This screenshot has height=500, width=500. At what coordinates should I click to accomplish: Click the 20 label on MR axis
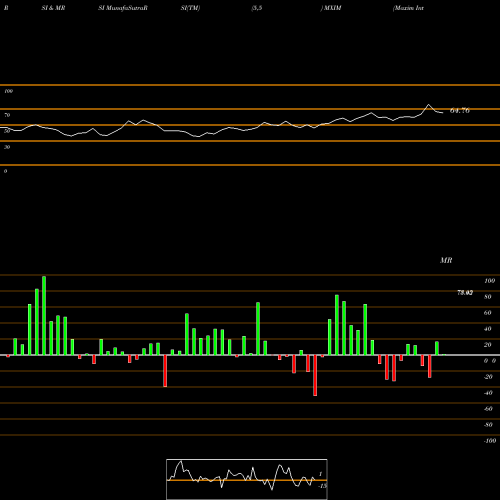click(488, 345)
